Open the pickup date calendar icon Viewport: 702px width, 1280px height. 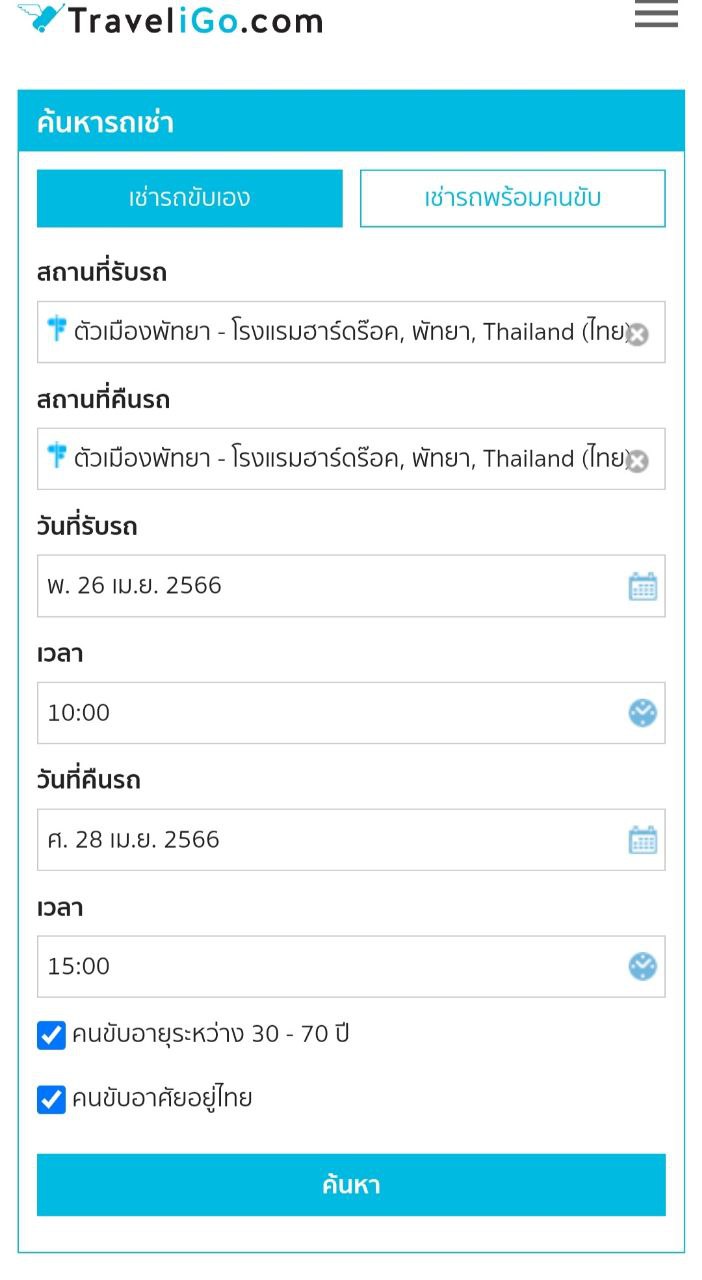pos(642,586)
